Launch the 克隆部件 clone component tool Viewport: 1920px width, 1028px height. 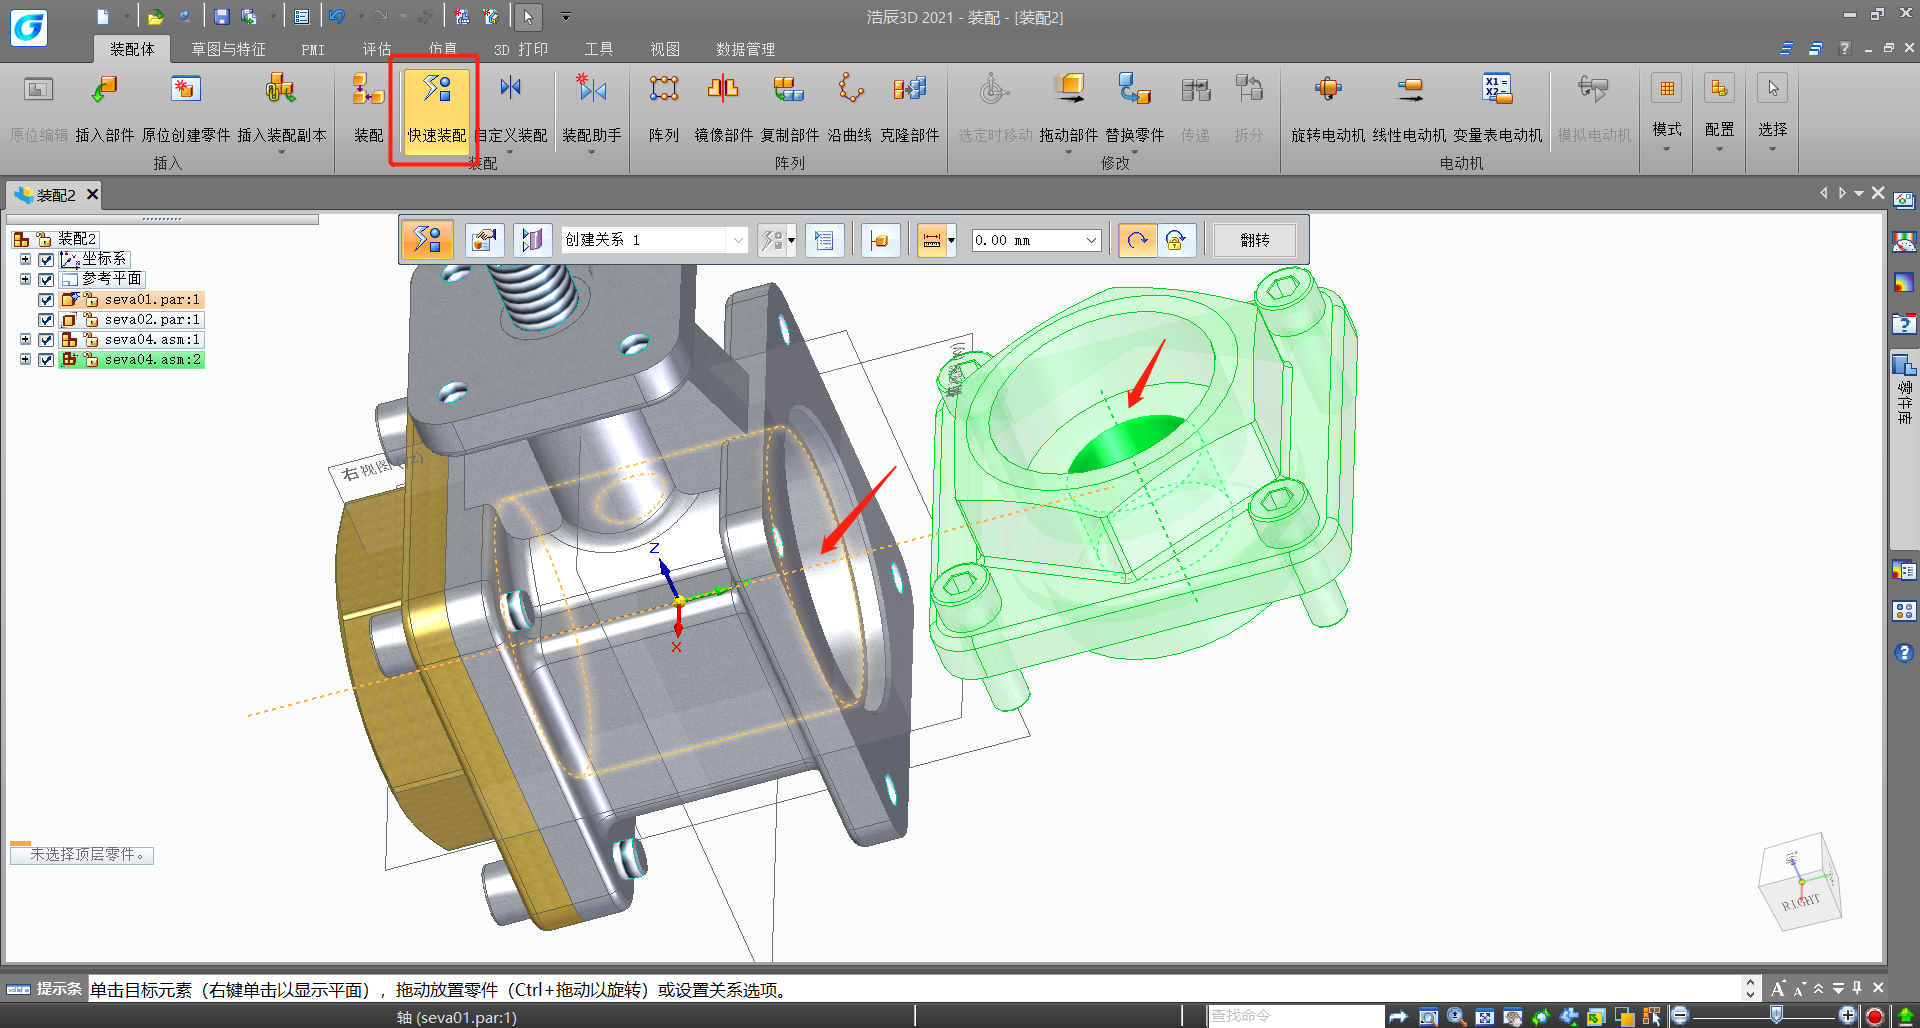[x=910, y=106]
